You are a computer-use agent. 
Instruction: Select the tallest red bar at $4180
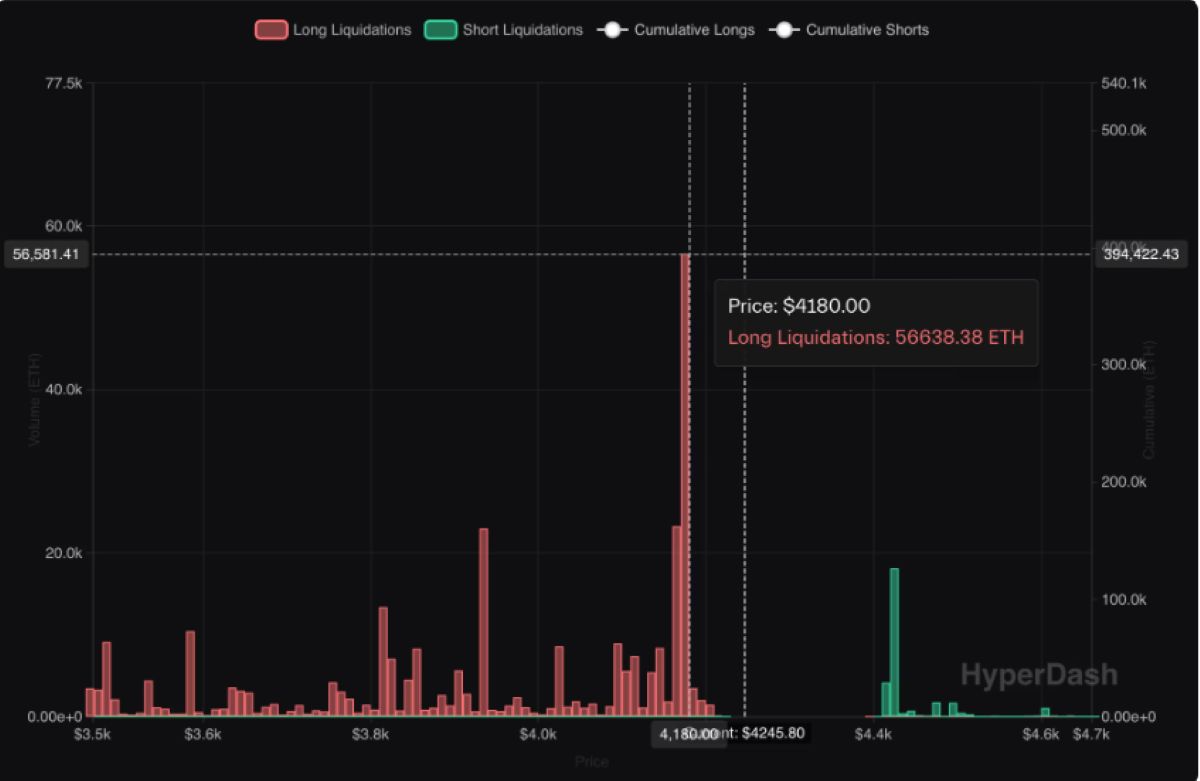point(685,485)
